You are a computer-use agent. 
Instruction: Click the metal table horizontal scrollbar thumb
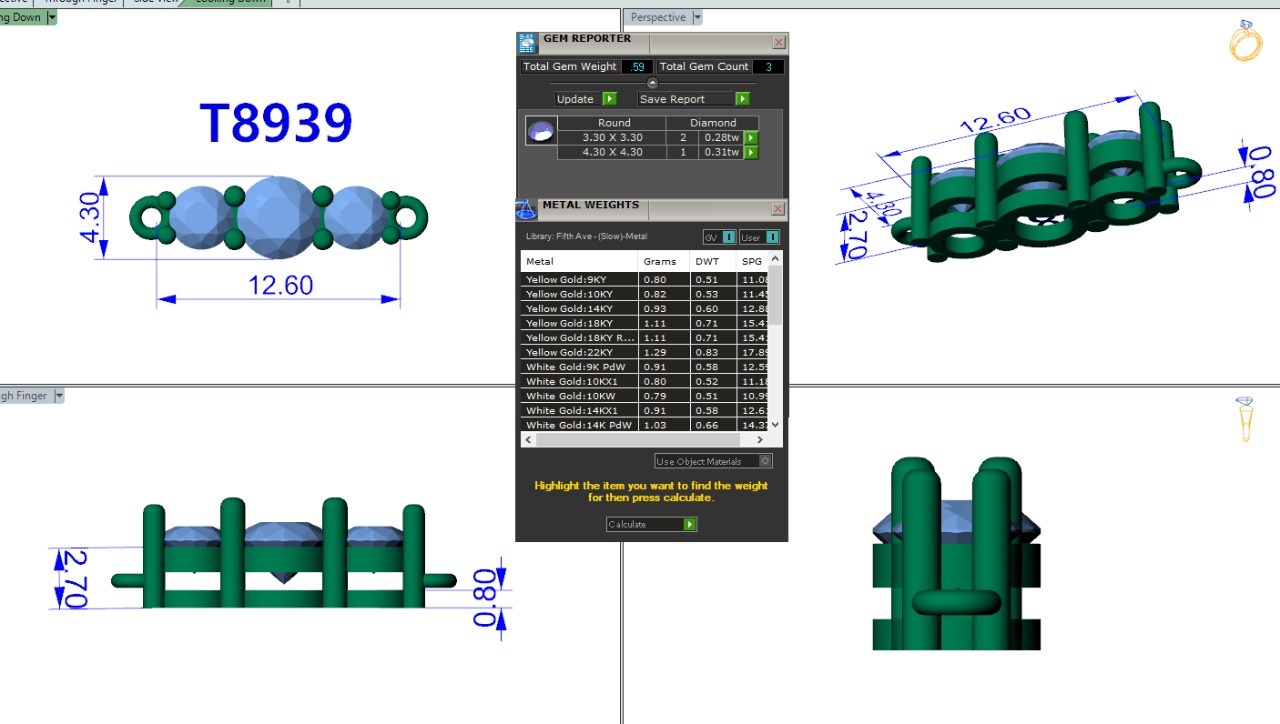[637, 440]
